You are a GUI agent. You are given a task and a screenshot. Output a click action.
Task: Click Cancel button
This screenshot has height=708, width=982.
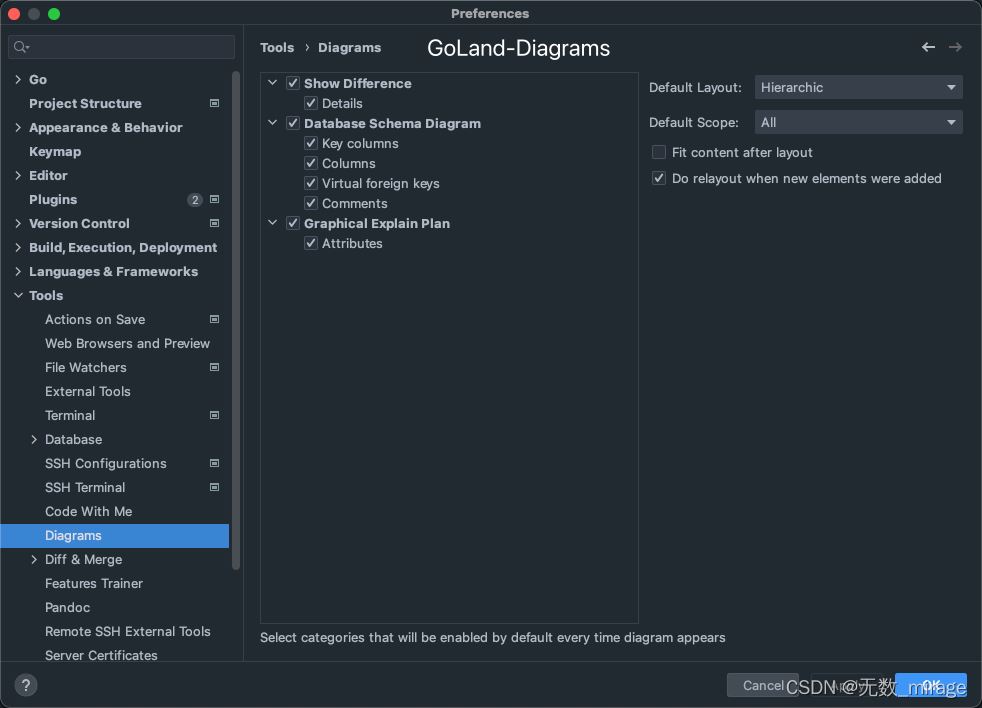[763, 685]
